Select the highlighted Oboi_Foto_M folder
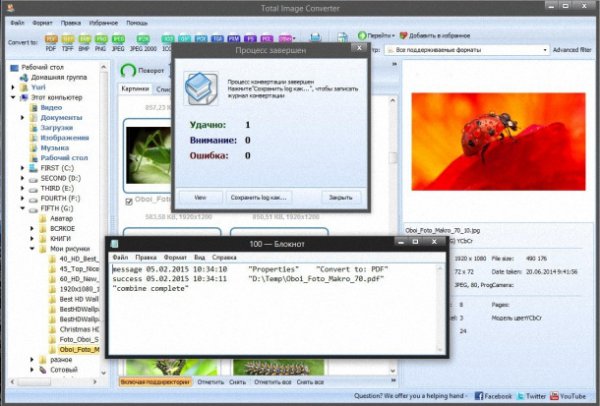Image resolution: width=600 pixels, height=406 pixels. [79, 349]
